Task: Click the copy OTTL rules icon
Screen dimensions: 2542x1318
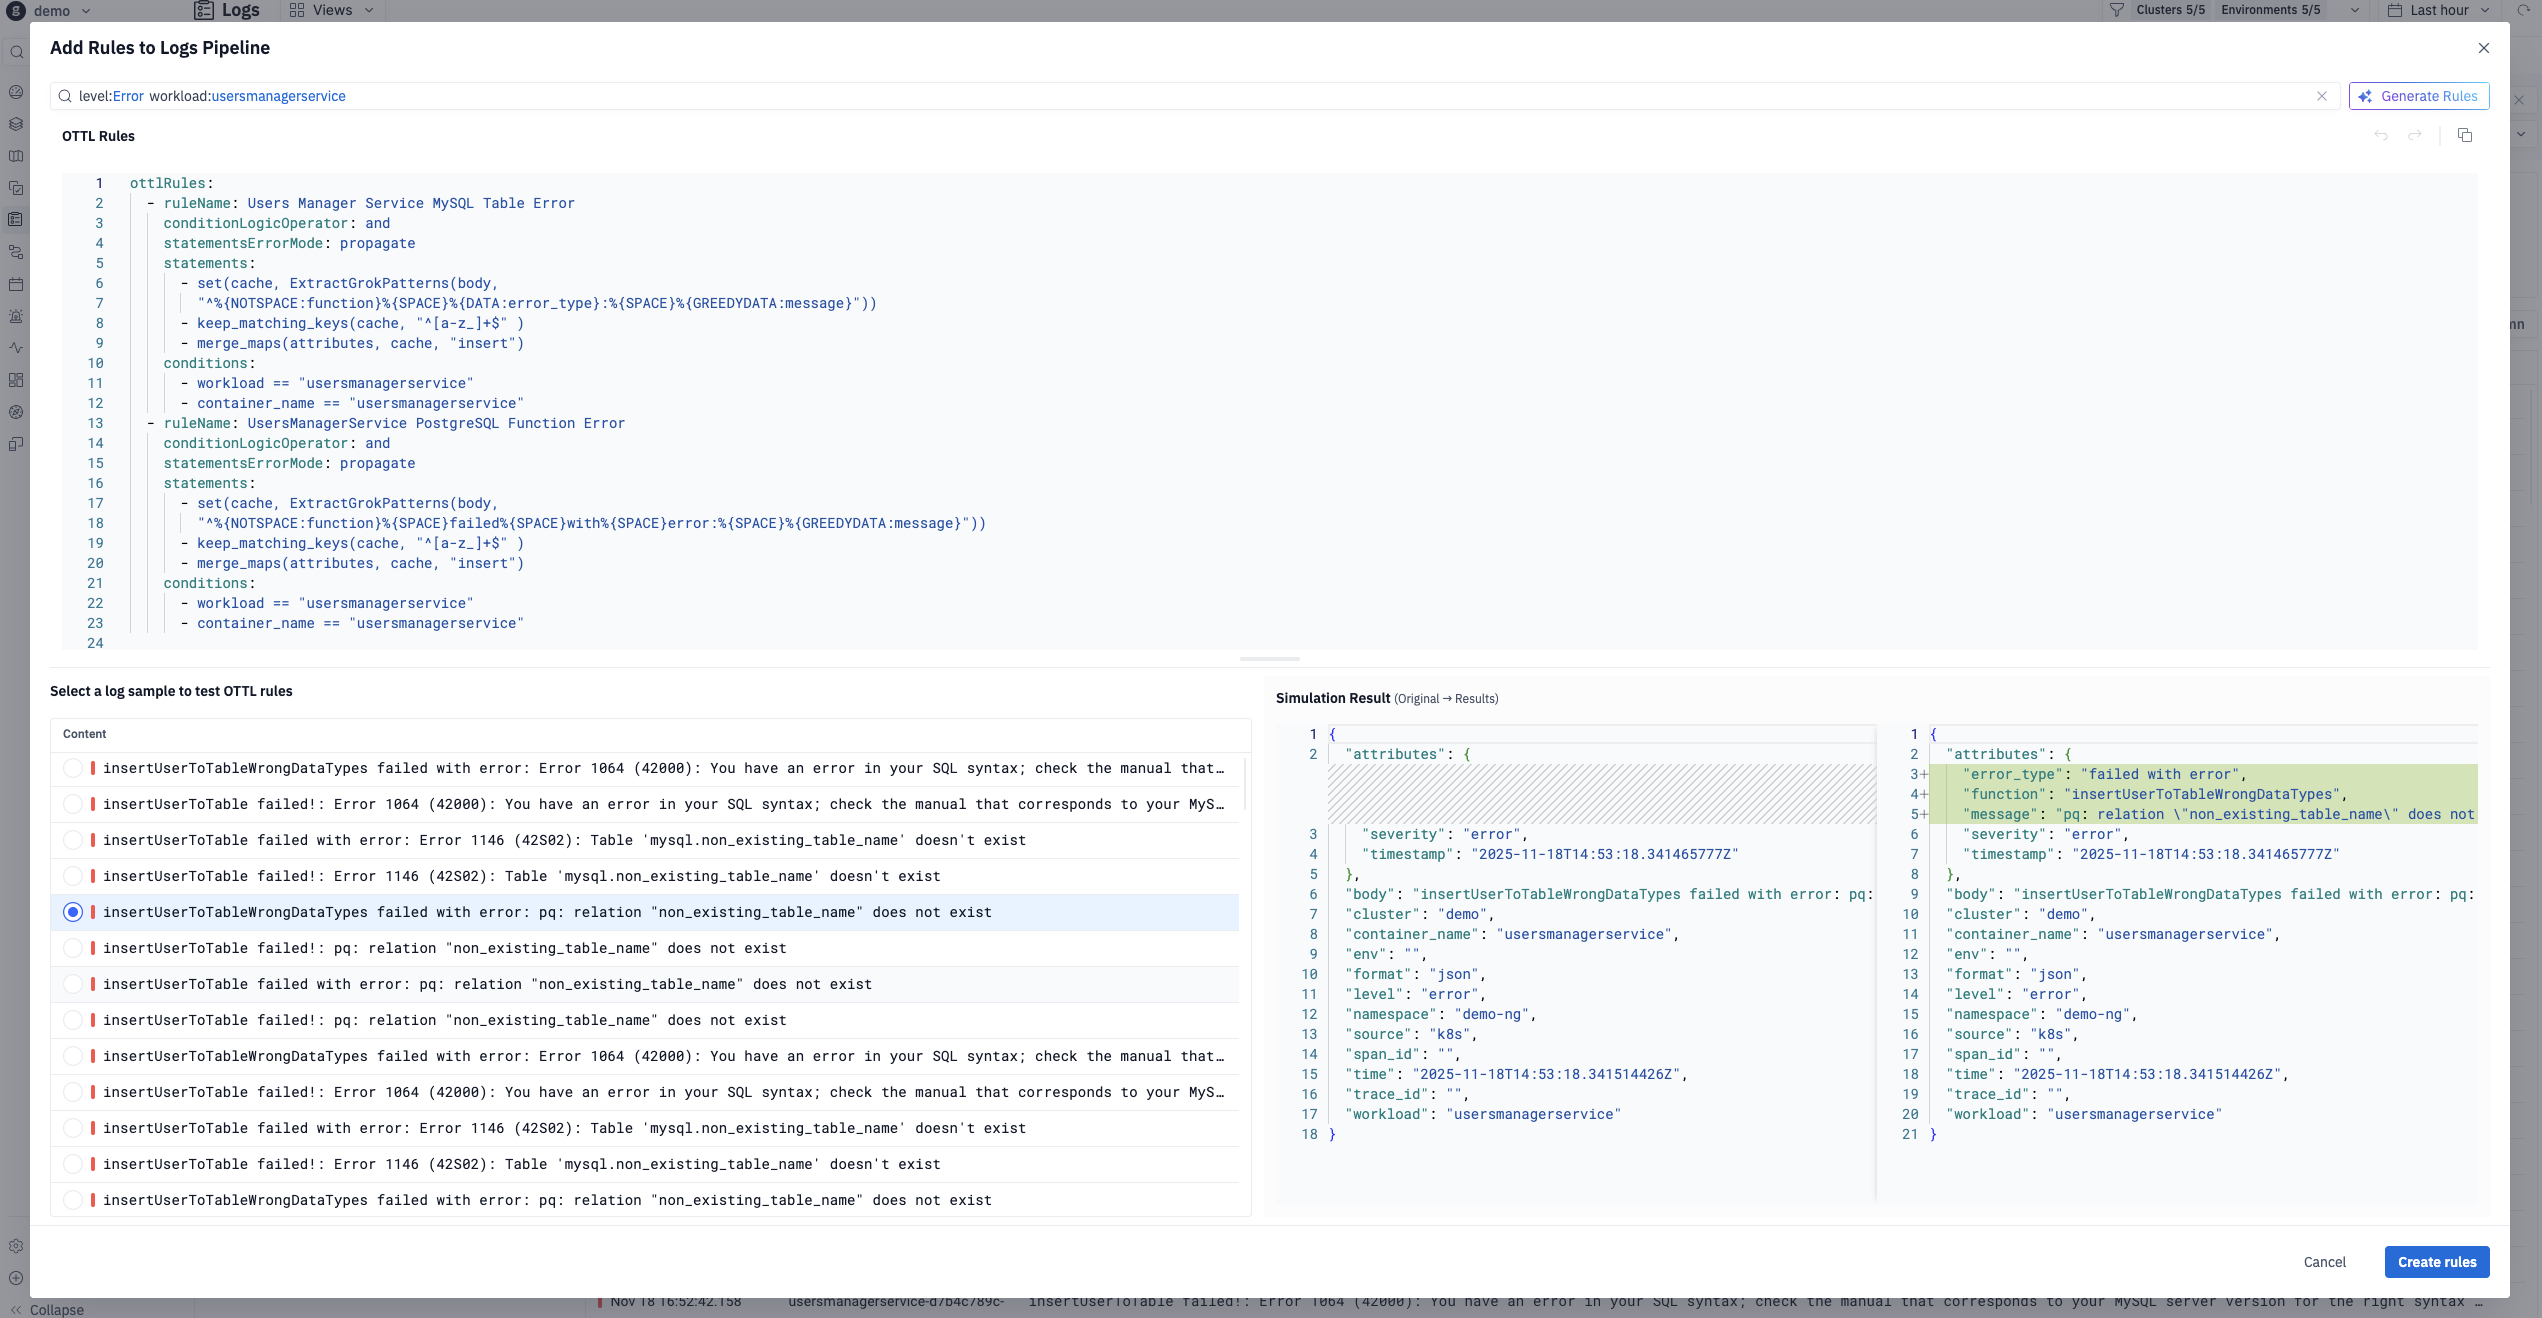Action: pyautogui.click(x=2464, y=135)
